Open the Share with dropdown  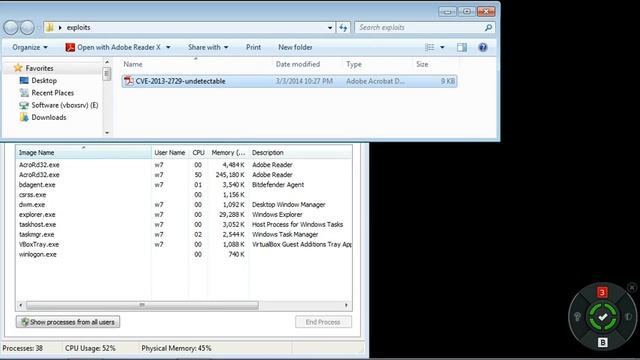[208, 47]
